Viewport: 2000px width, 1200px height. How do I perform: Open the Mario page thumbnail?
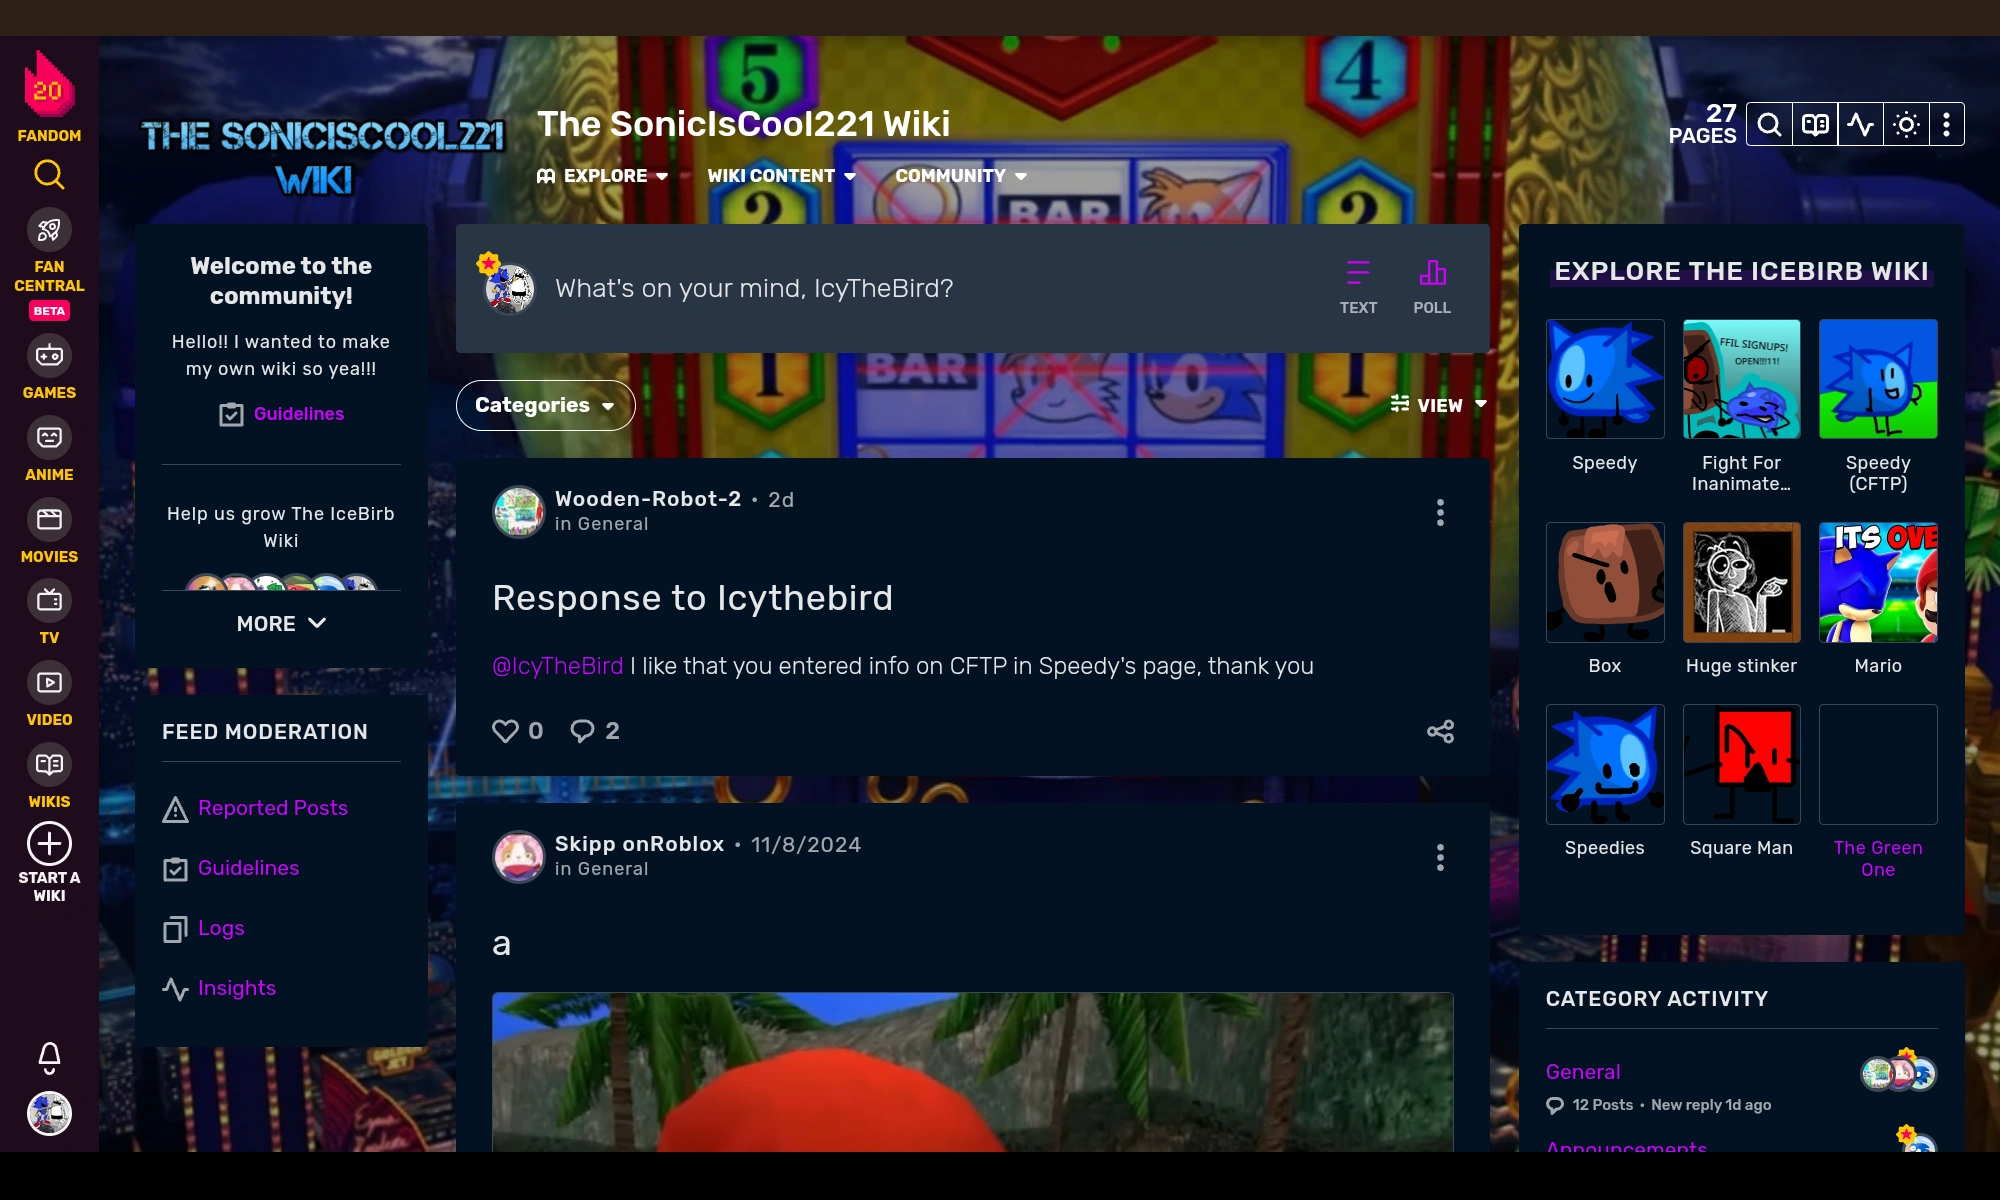(x=1877, y=582)
